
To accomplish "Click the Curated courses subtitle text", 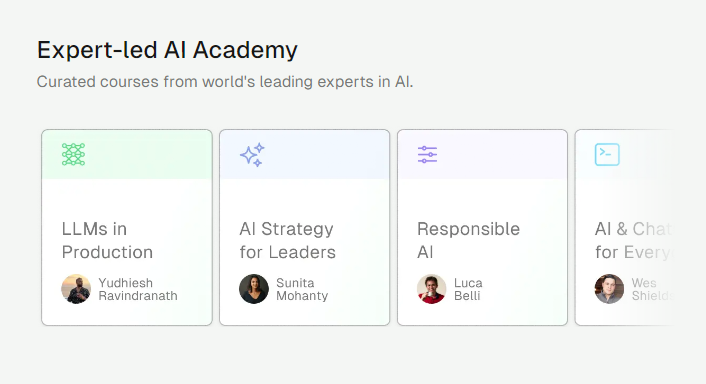I will [225, 82].
